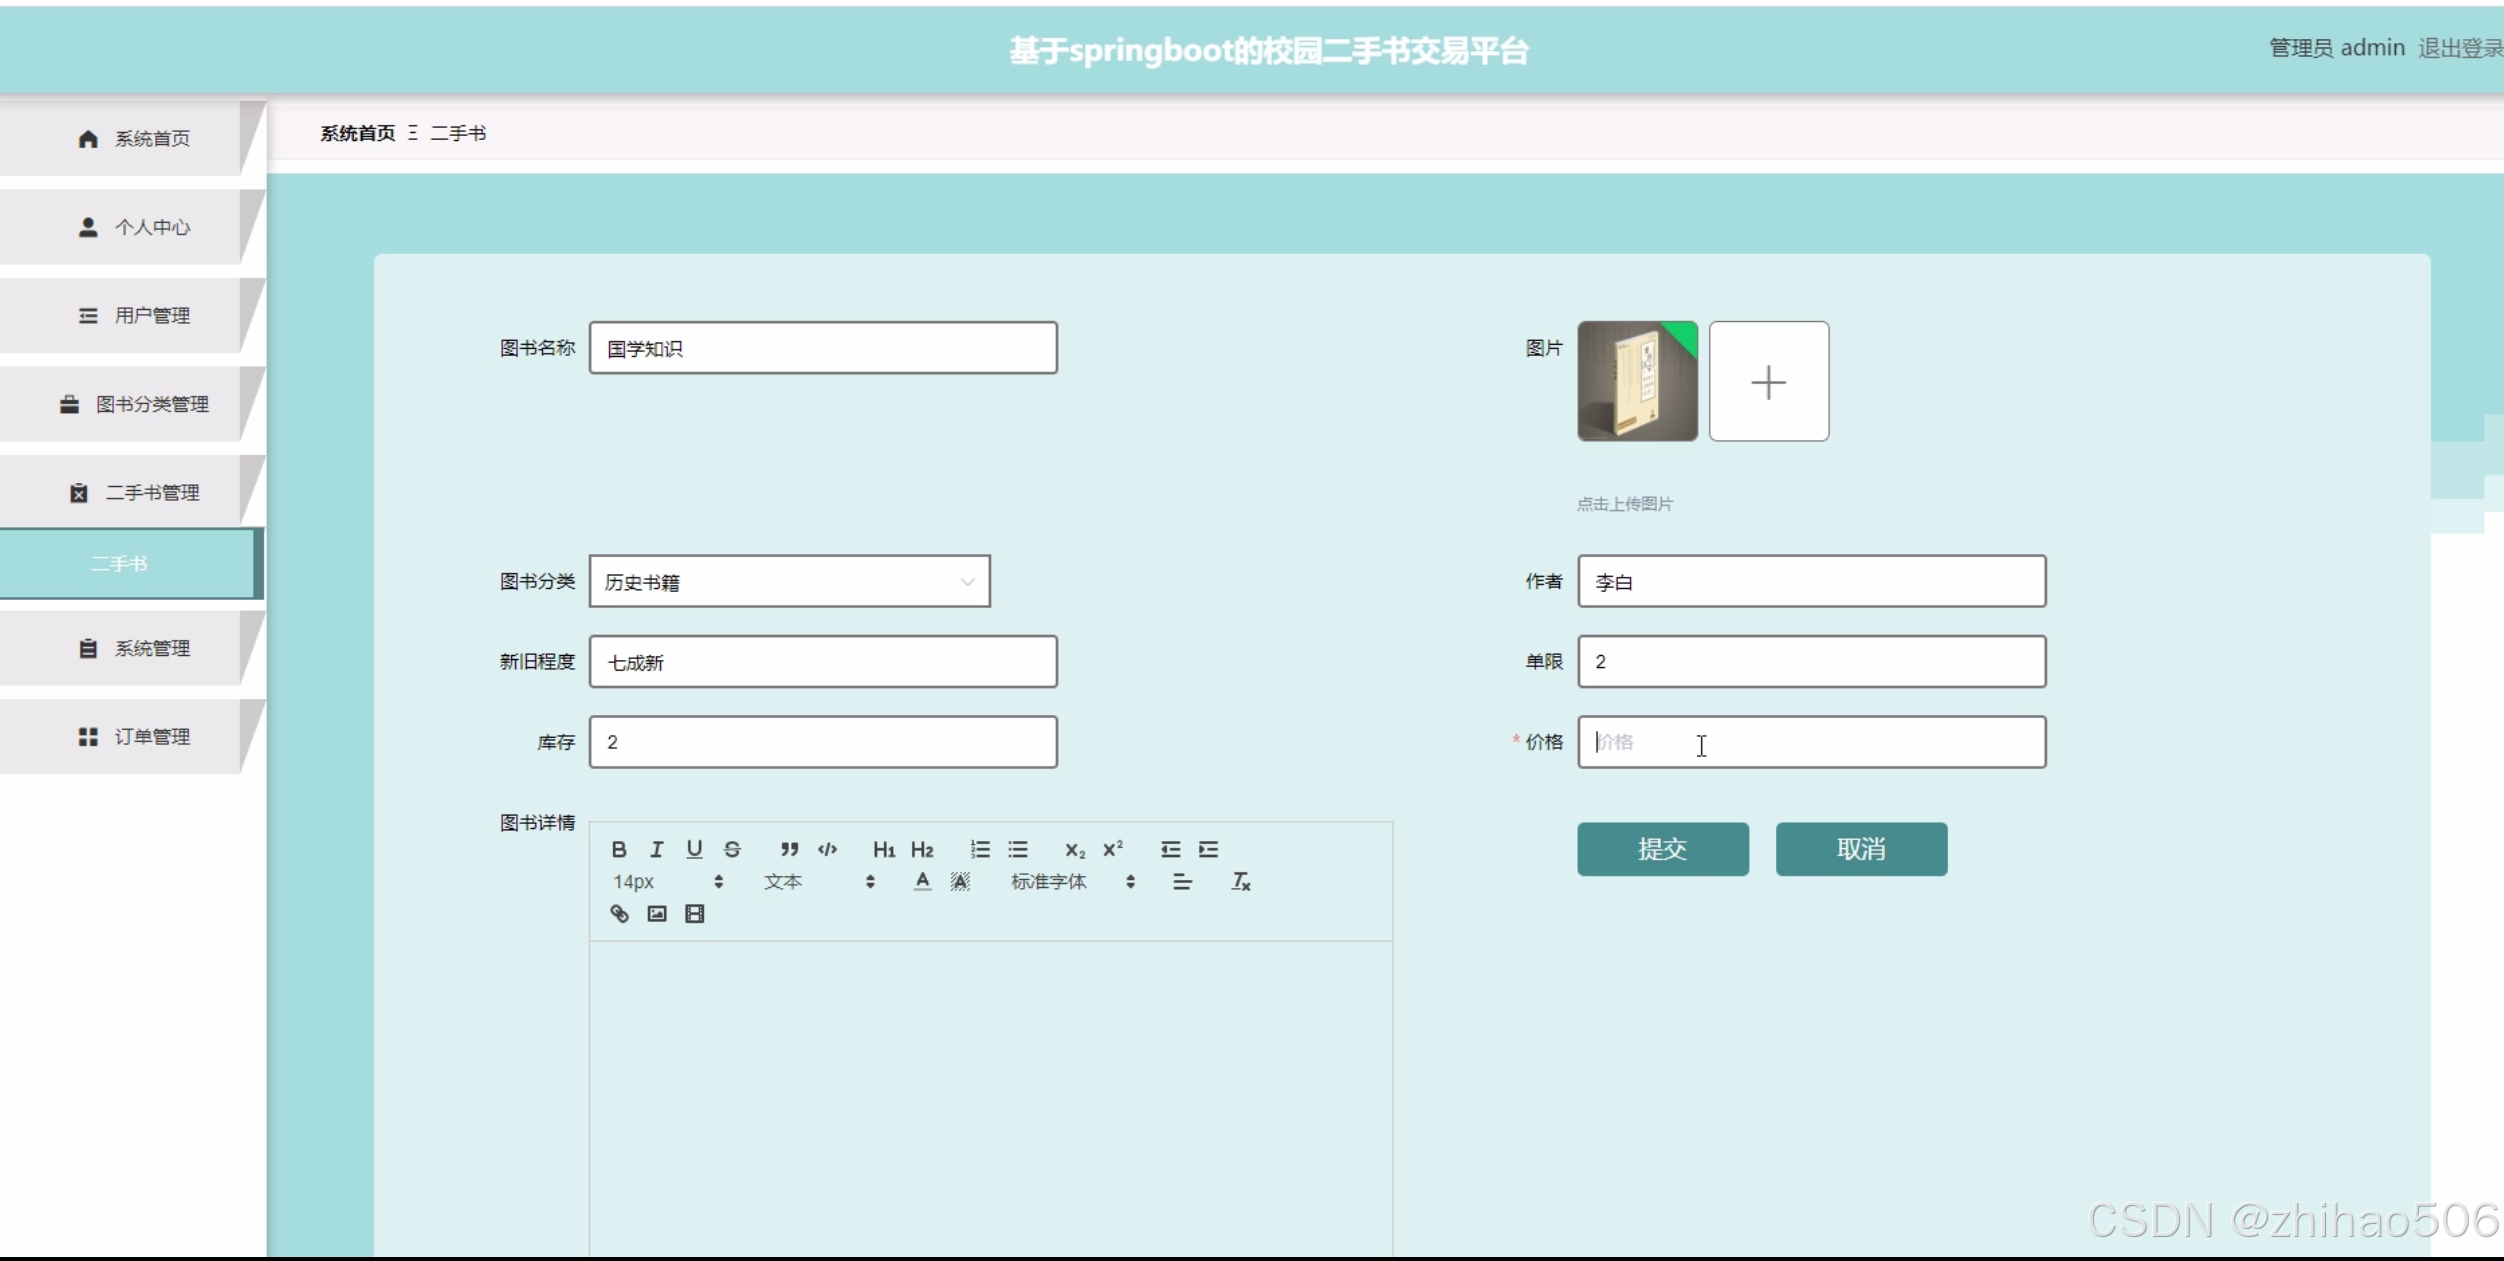Insert an image into the editor
Screen dimensions: 2504x1261
pos(657,913)
